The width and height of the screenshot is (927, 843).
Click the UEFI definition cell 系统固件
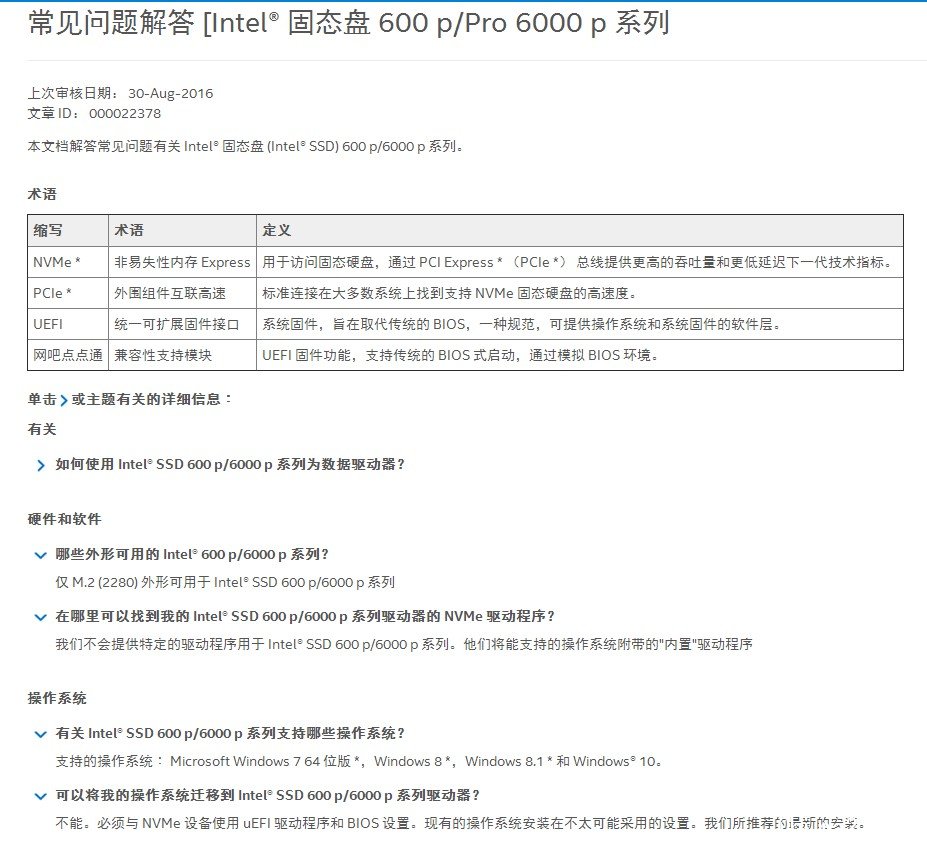pyautogui.click(x=580, y=324)
